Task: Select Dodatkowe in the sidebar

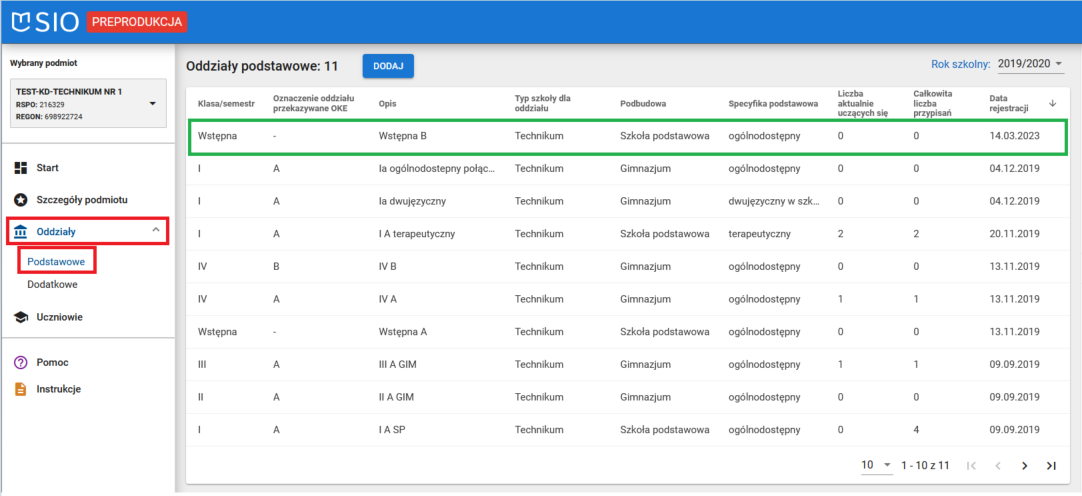Action: pyautogui.click(x=52, y=284)
